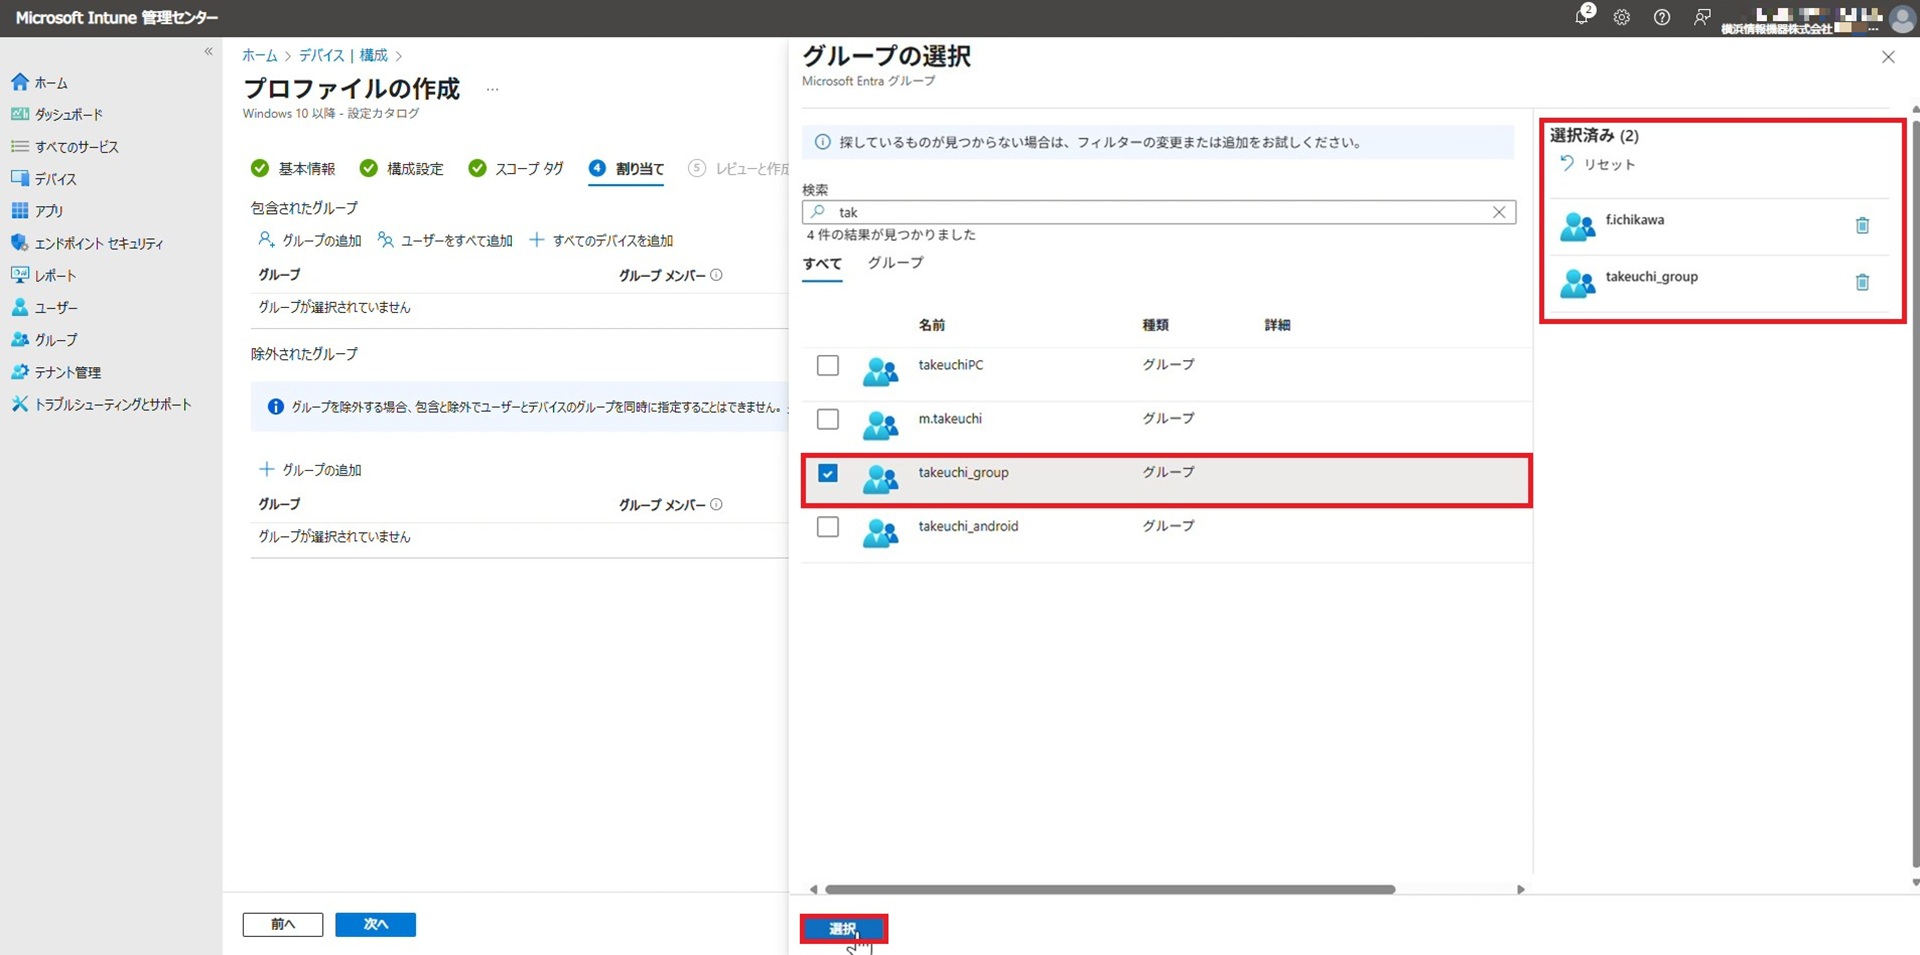Click リセット to reset selections
Screen dimensions: 1920x955
1598,164
